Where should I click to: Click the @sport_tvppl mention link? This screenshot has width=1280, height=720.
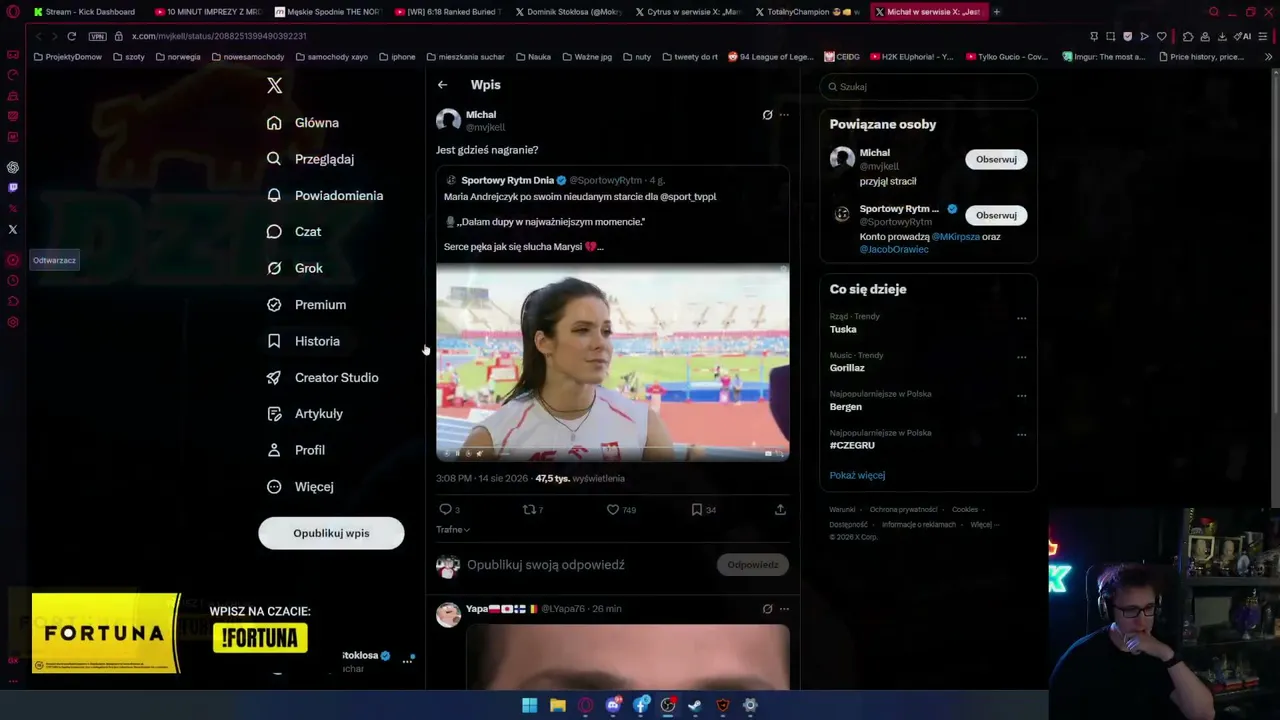[688, 197]
